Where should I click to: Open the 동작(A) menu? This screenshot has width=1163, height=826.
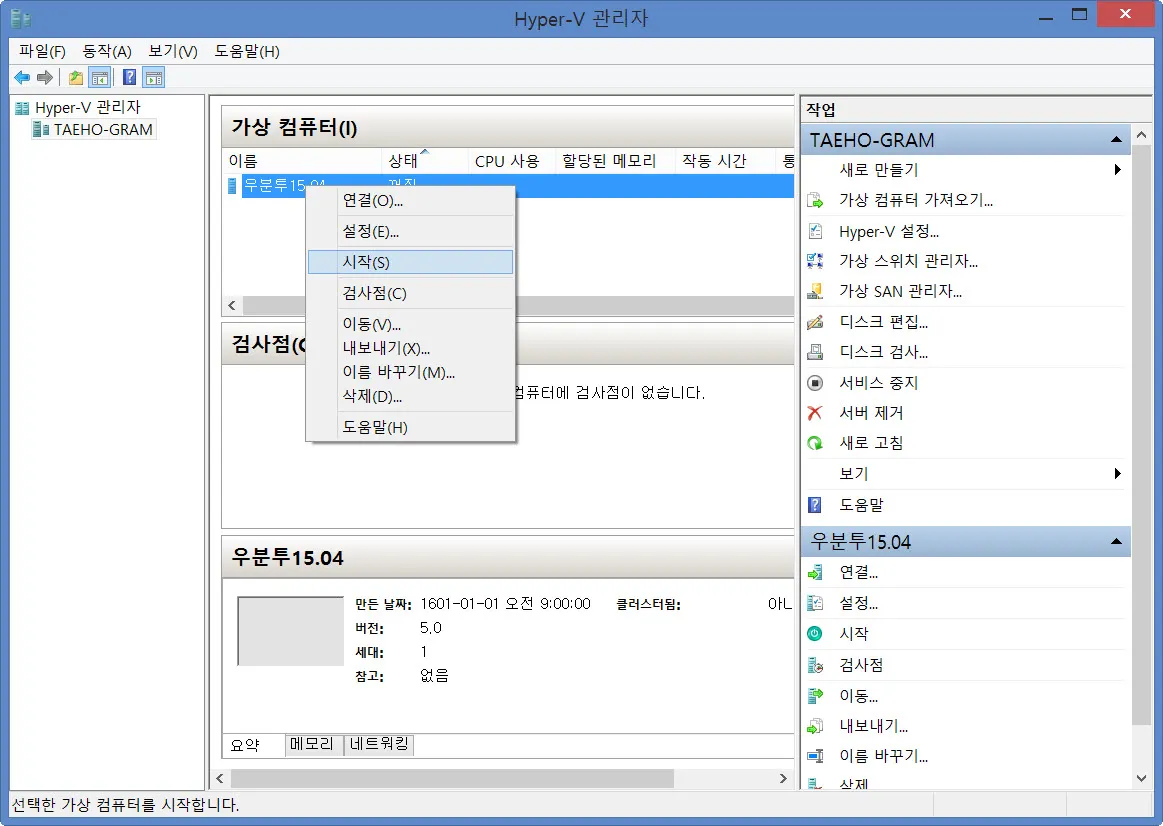coord(107,51)
